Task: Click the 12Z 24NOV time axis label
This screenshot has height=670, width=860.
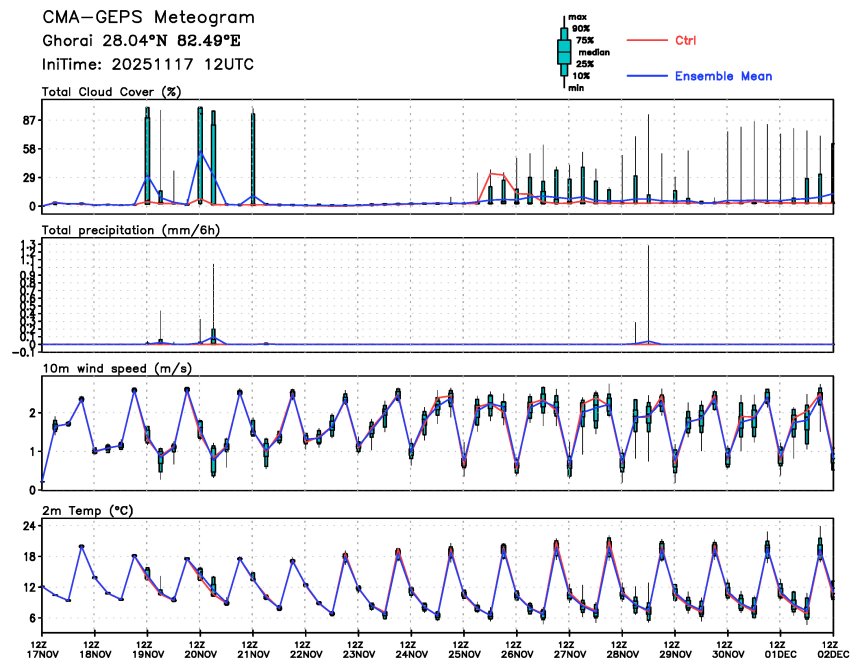Action: pos(407,651)
